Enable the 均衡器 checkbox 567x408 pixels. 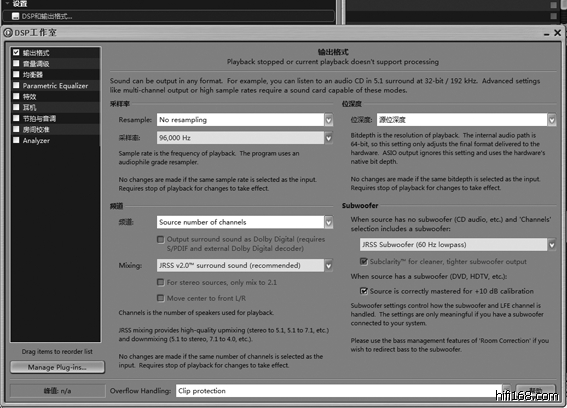[x=16, y=74]
